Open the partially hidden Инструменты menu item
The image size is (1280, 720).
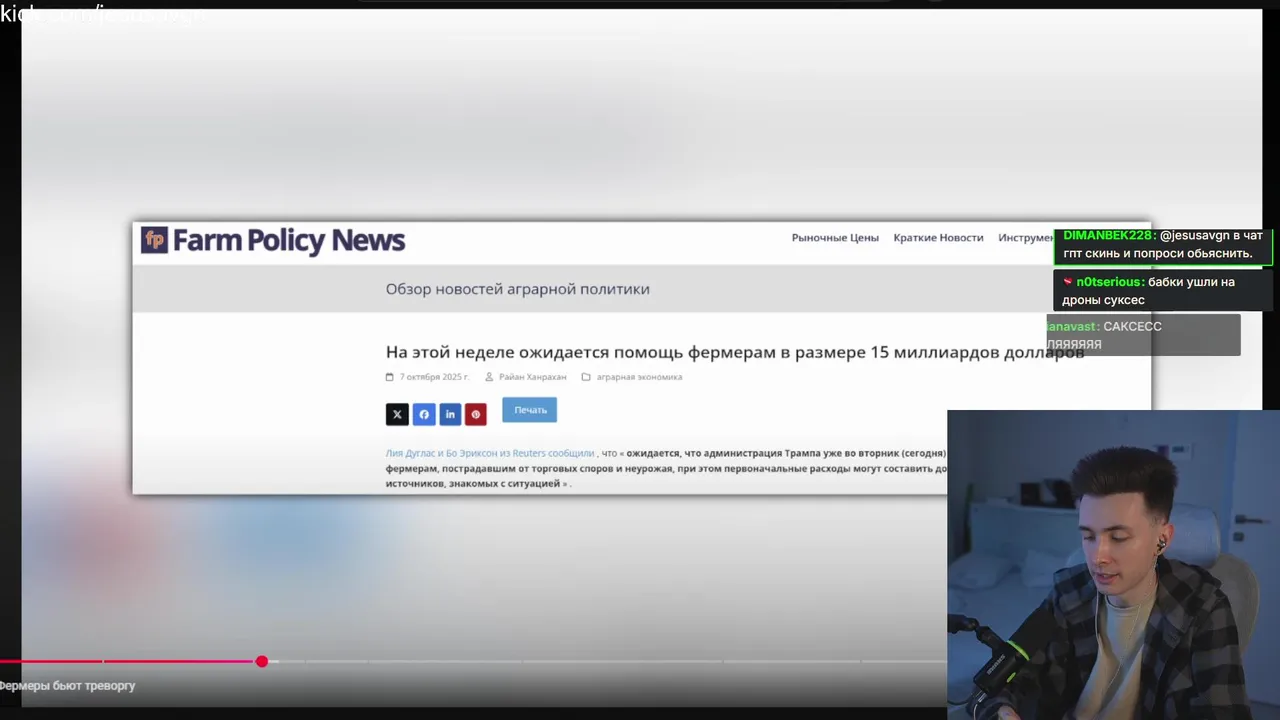click(1025, 238)
